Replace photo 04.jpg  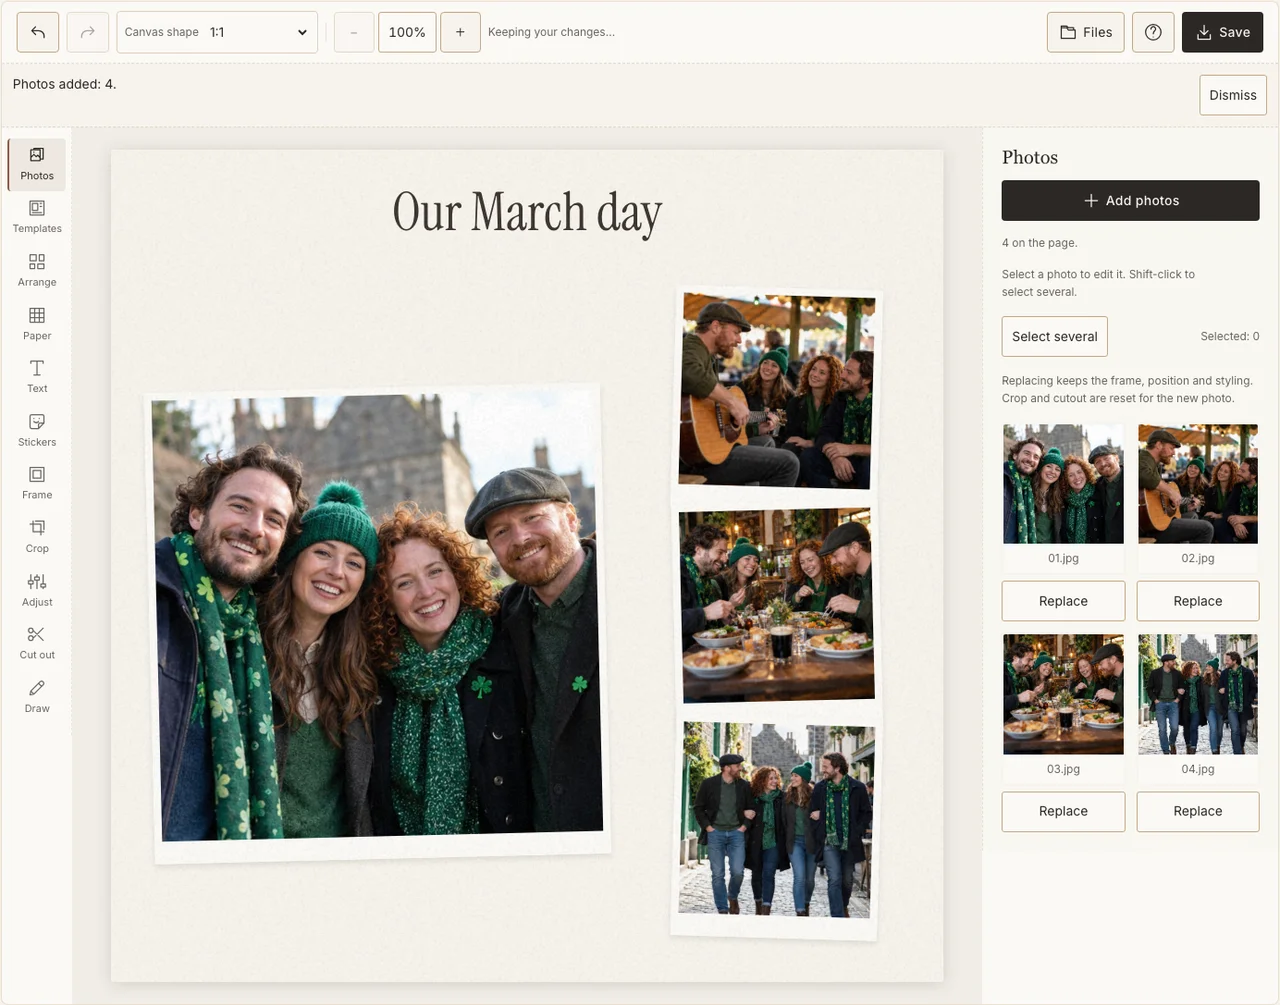1198,811
